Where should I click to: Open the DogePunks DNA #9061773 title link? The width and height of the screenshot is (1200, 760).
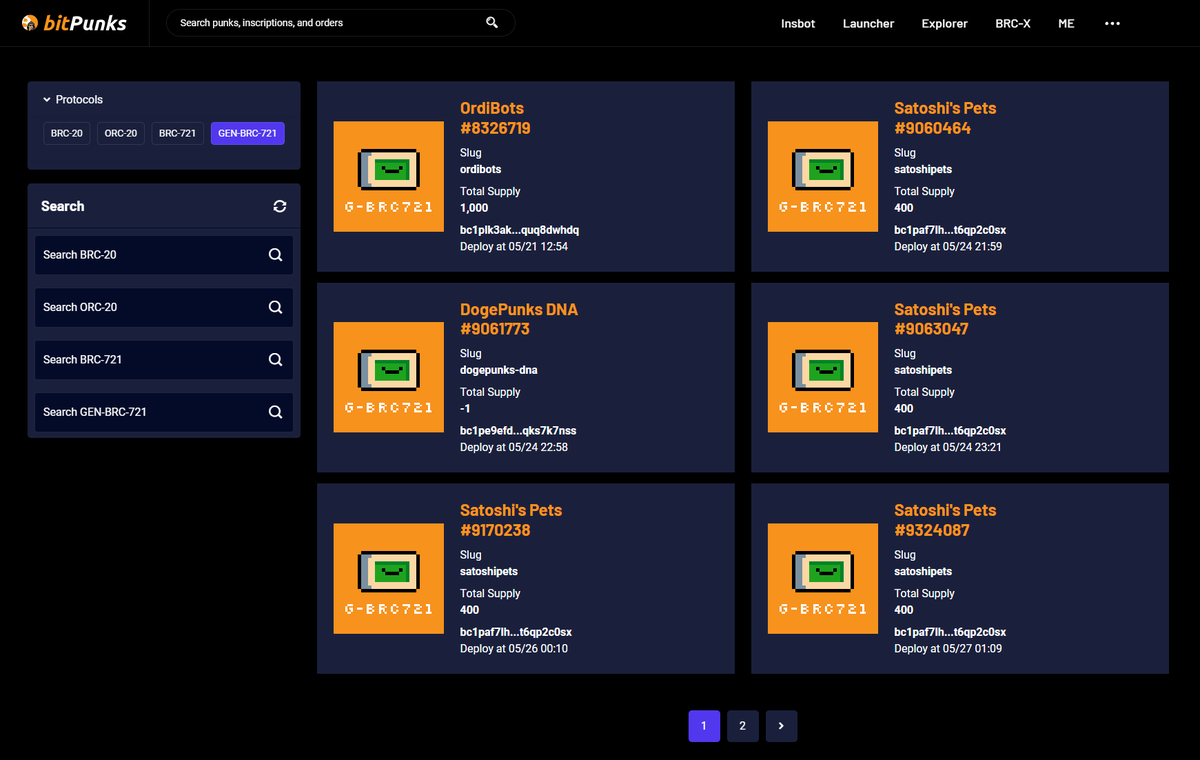pyautogui.click(x=519, y=319)
